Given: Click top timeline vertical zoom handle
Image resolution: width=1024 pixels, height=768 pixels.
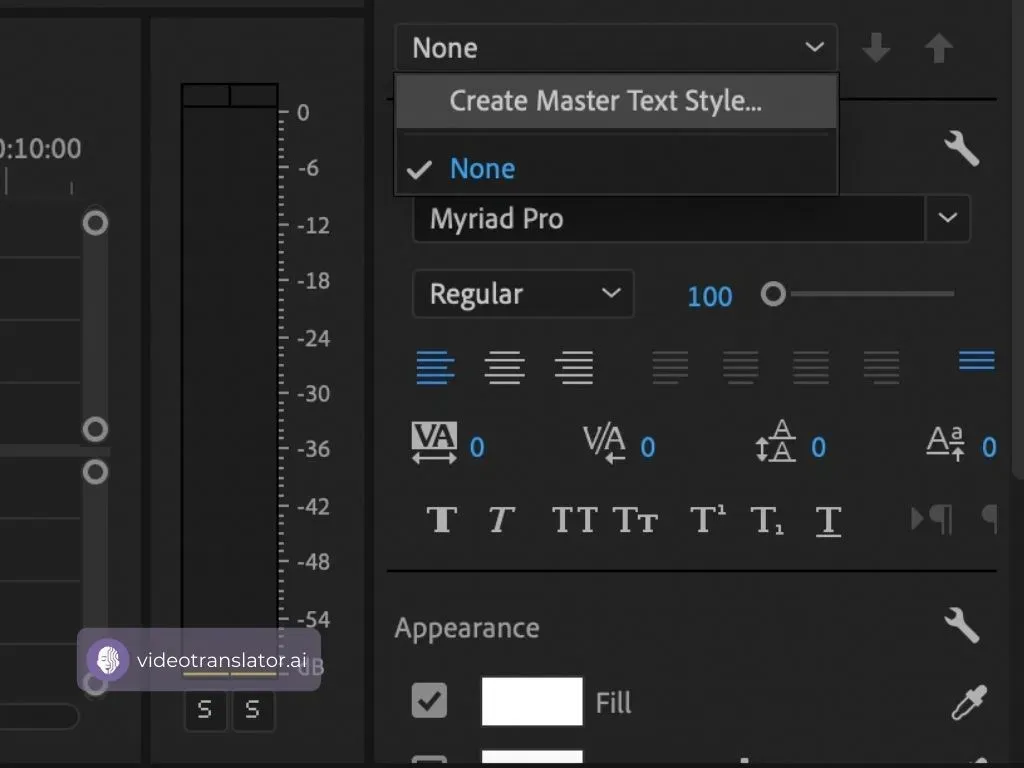Looking at the screenshot, I should pos(95,223).
